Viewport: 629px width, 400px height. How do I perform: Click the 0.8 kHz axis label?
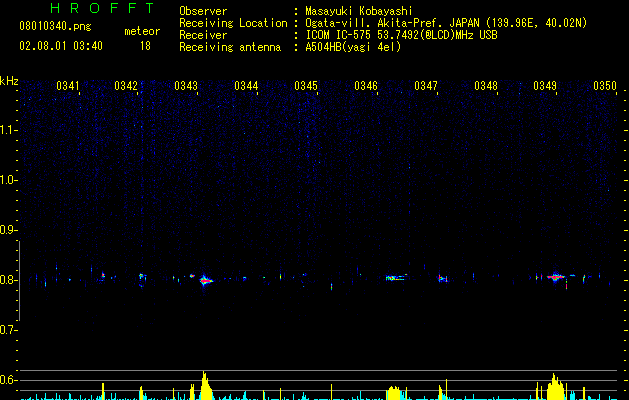point(8,280)
